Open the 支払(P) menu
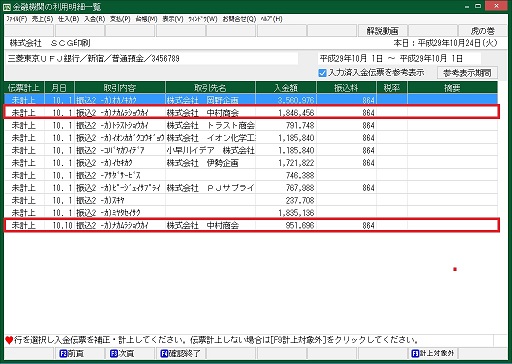This screenshot has width=512, height=364. point(120,19)
